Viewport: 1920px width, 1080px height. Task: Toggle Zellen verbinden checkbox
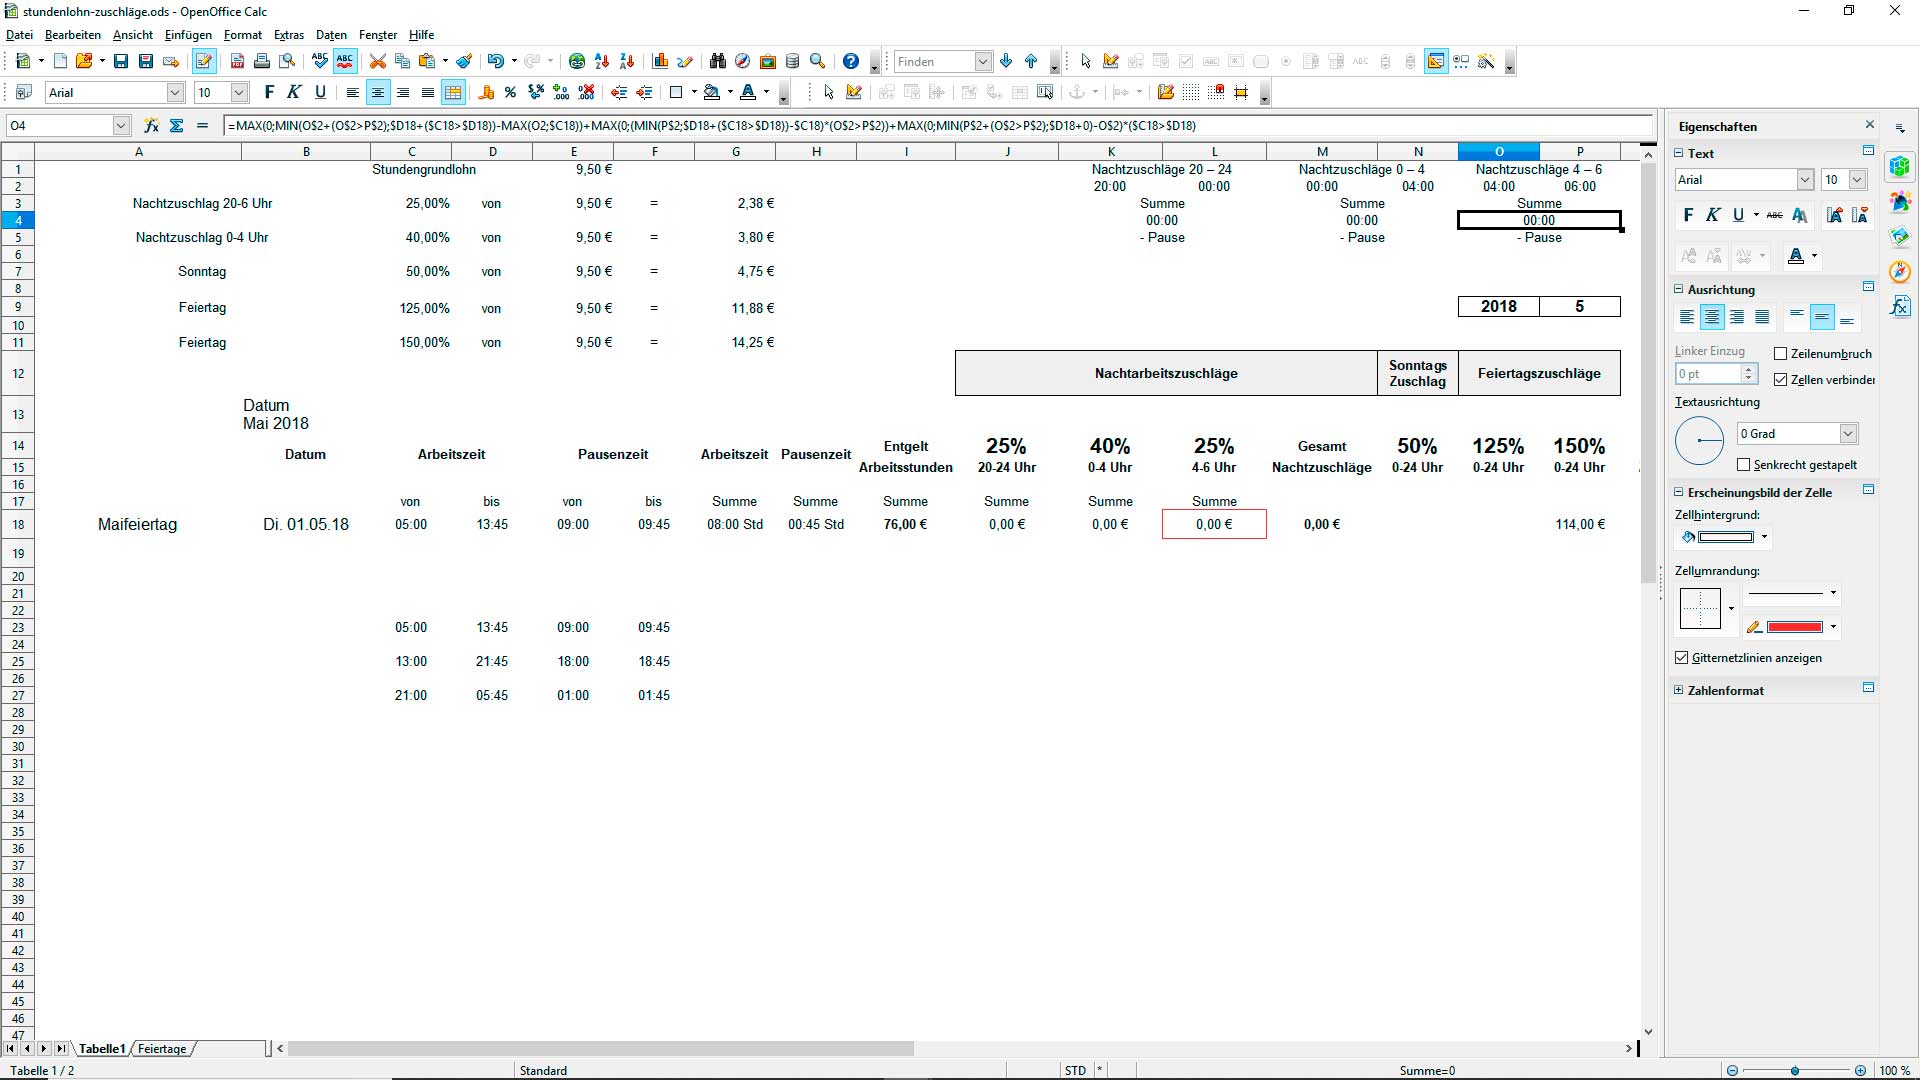(1781, 380)
